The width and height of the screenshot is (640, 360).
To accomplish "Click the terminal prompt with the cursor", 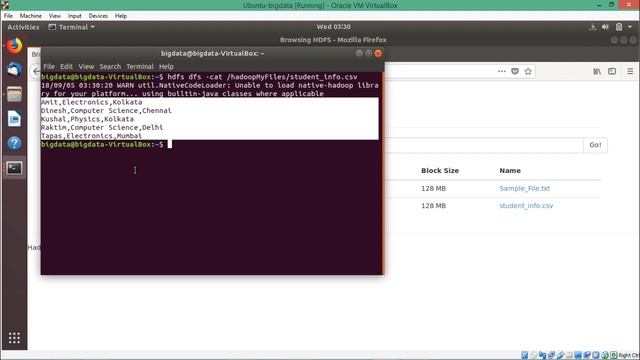I will point(106,144).
